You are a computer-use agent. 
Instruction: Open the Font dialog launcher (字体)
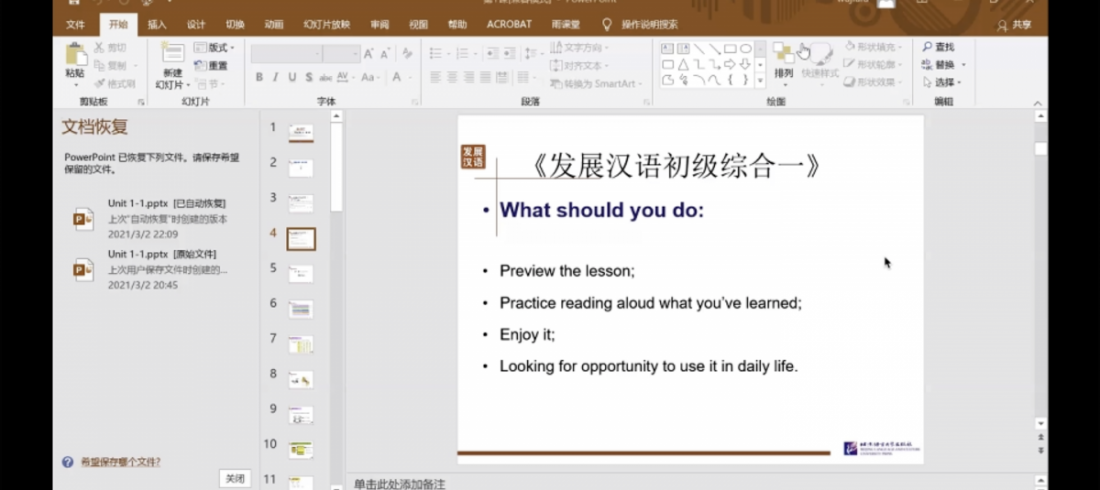point(415,102)
